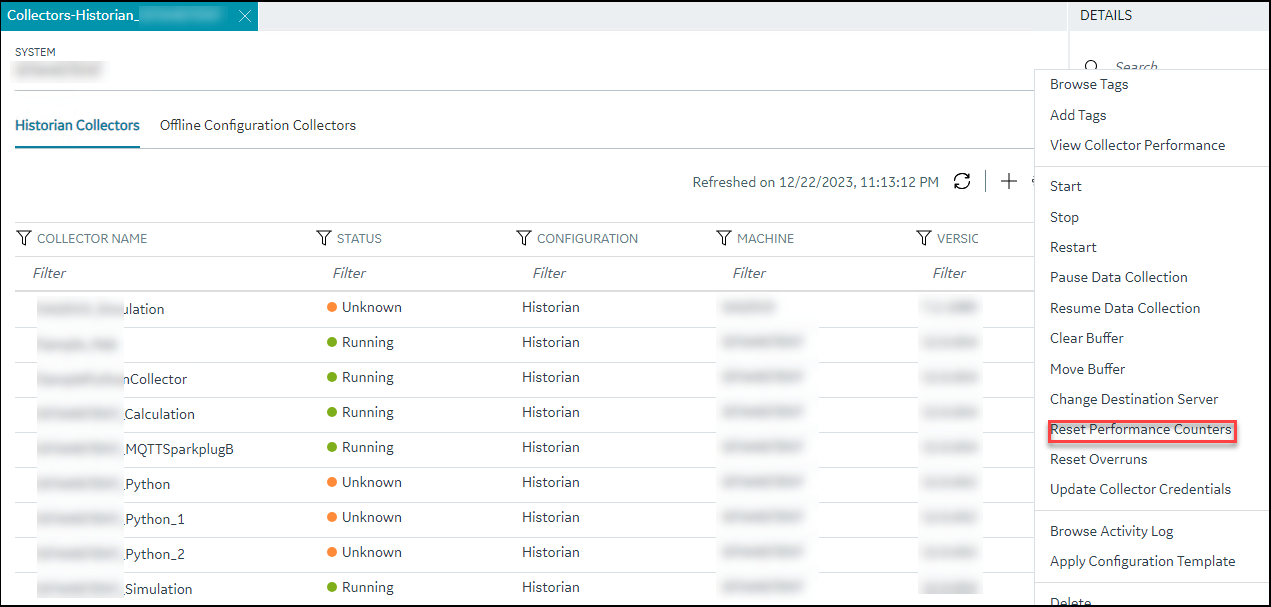Open Version column filter icon

point(924,238)
